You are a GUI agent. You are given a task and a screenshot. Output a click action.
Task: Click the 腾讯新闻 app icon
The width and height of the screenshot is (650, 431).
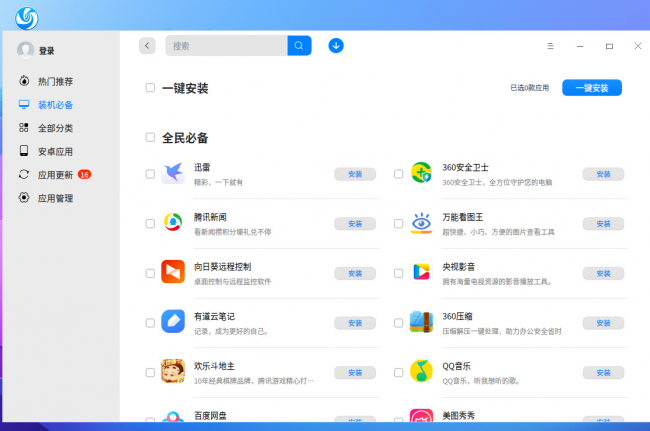pos(173,223)
